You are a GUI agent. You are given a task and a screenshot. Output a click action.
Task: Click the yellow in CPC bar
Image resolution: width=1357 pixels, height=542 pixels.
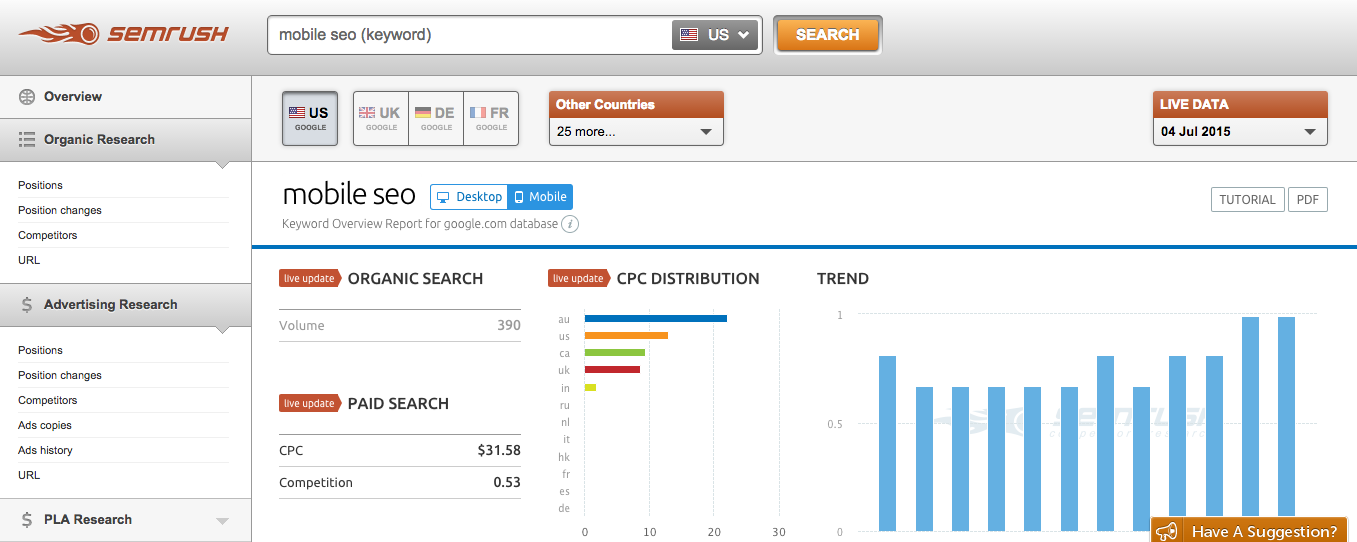click(590, 387)
